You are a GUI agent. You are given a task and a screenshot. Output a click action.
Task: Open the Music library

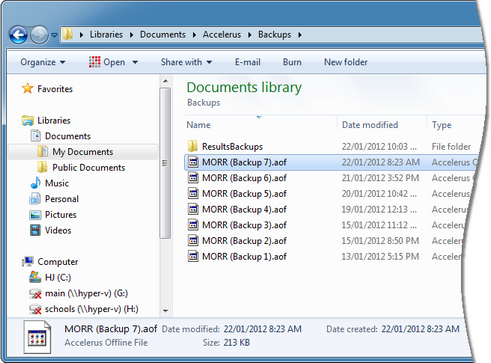(57, 183)
